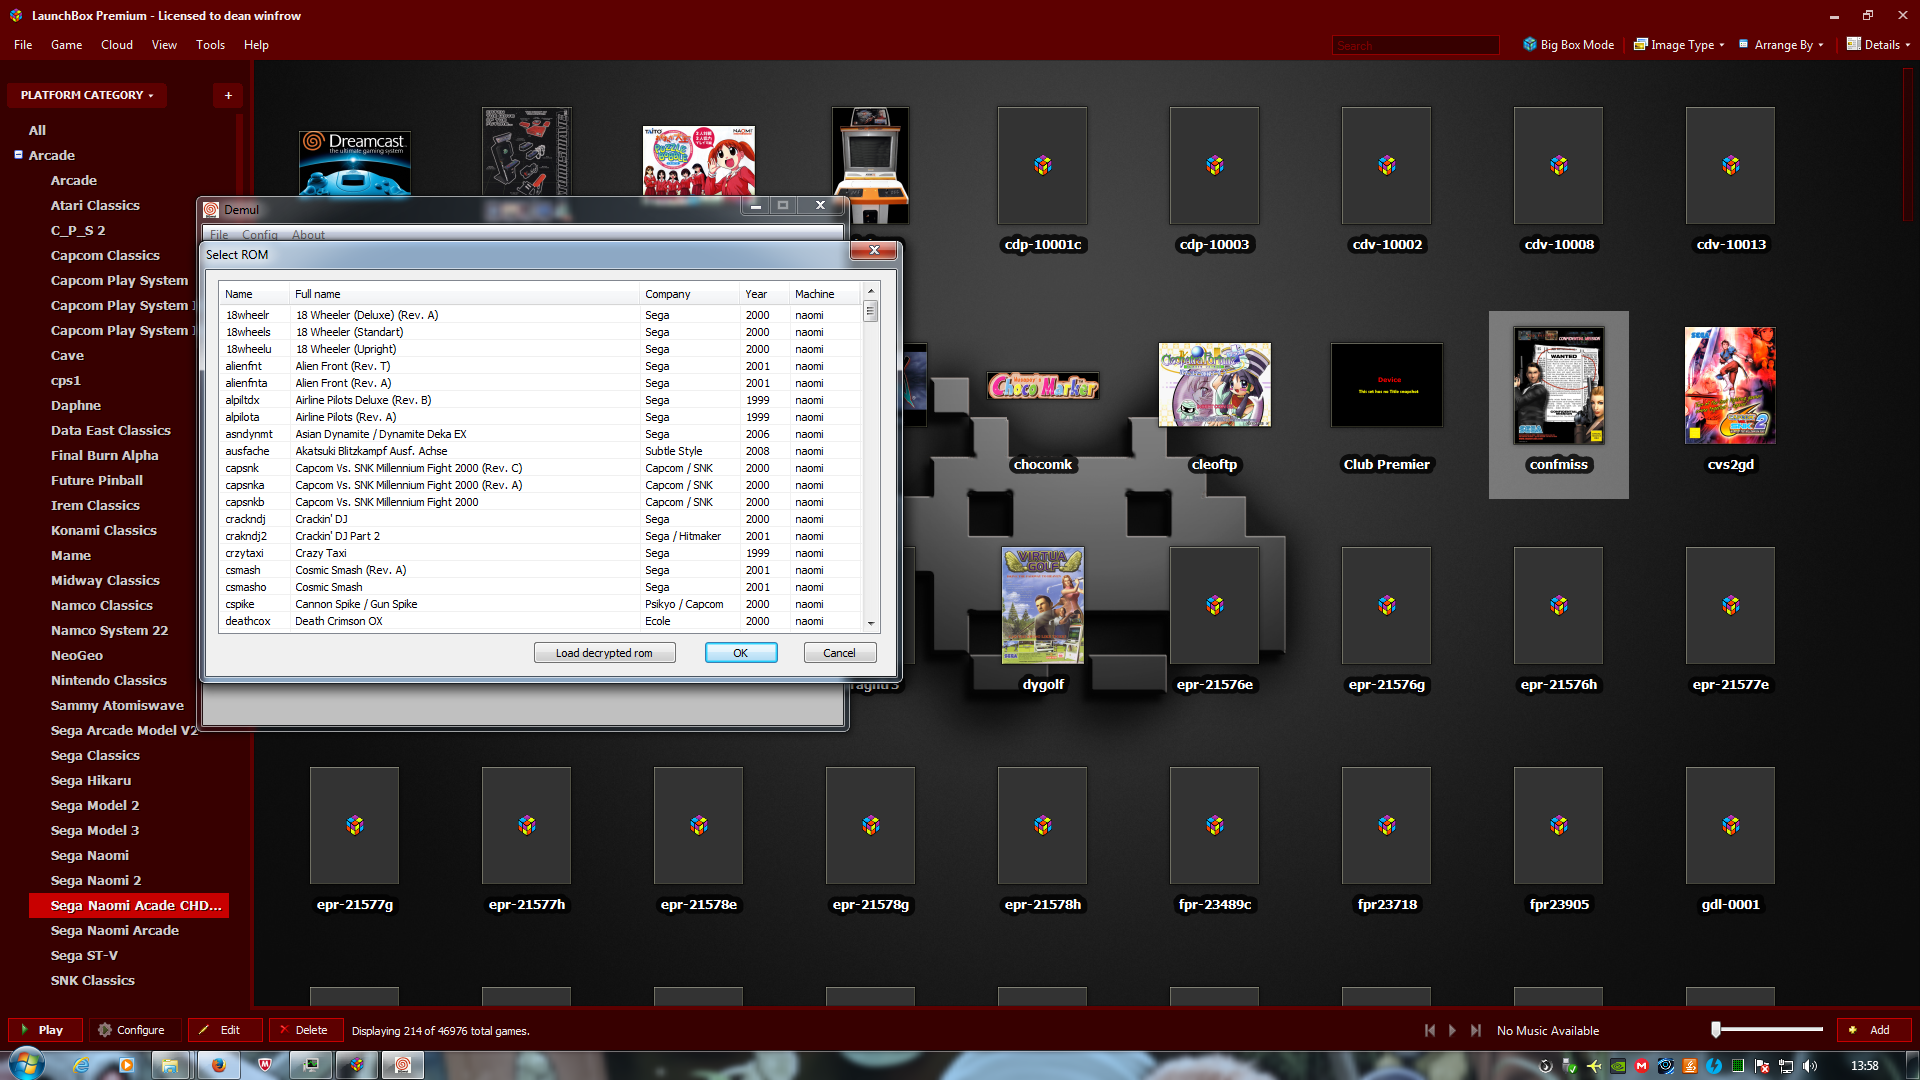Screen dimensions: 1920x1080
Task: Select the Sammy Atomiswave platform
Action: point(117,705)
